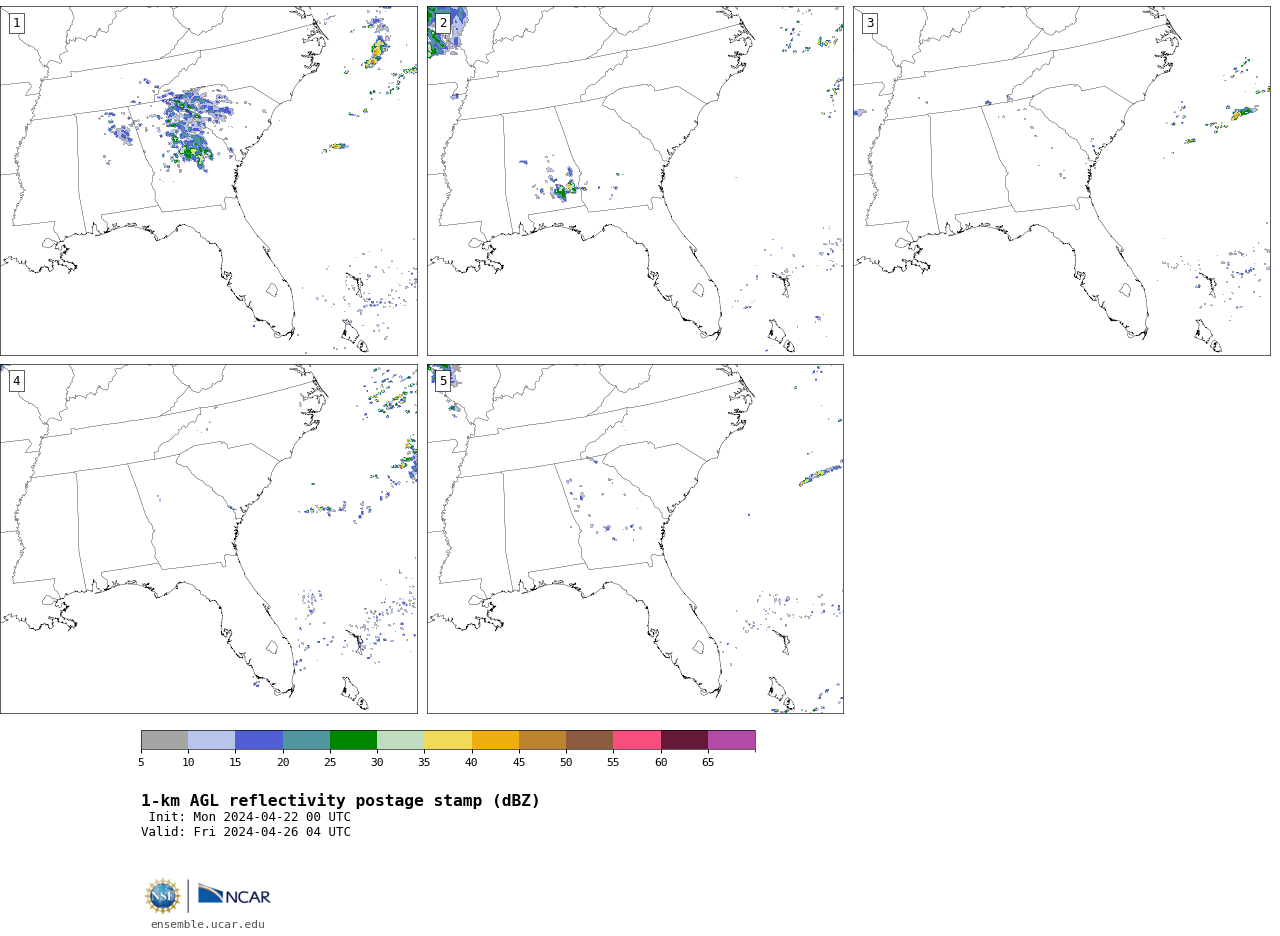
Task: Open the ensemble.ucar.edu link
Action: [208, 925]
